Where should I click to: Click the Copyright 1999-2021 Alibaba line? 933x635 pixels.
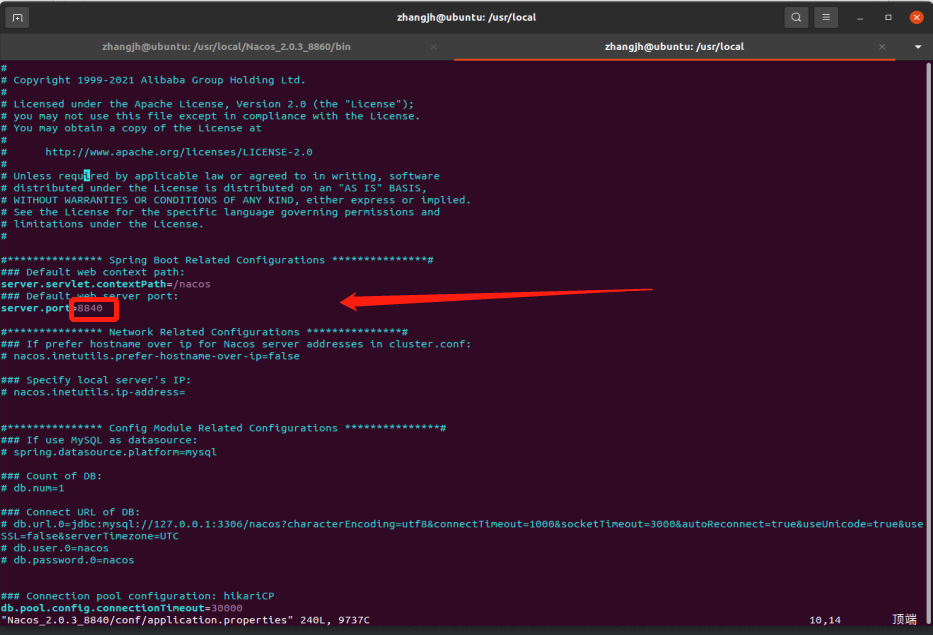pos(154,80)
